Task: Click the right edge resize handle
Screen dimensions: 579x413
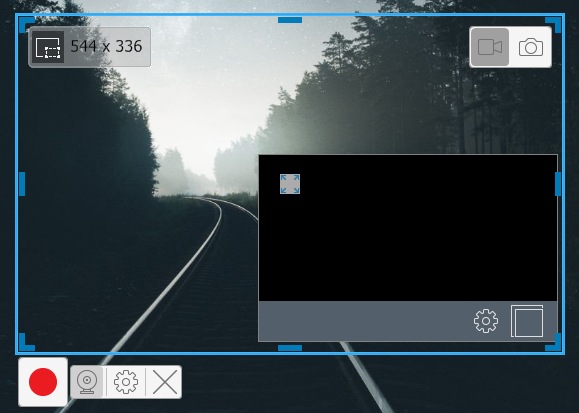Action: [558, 184]
